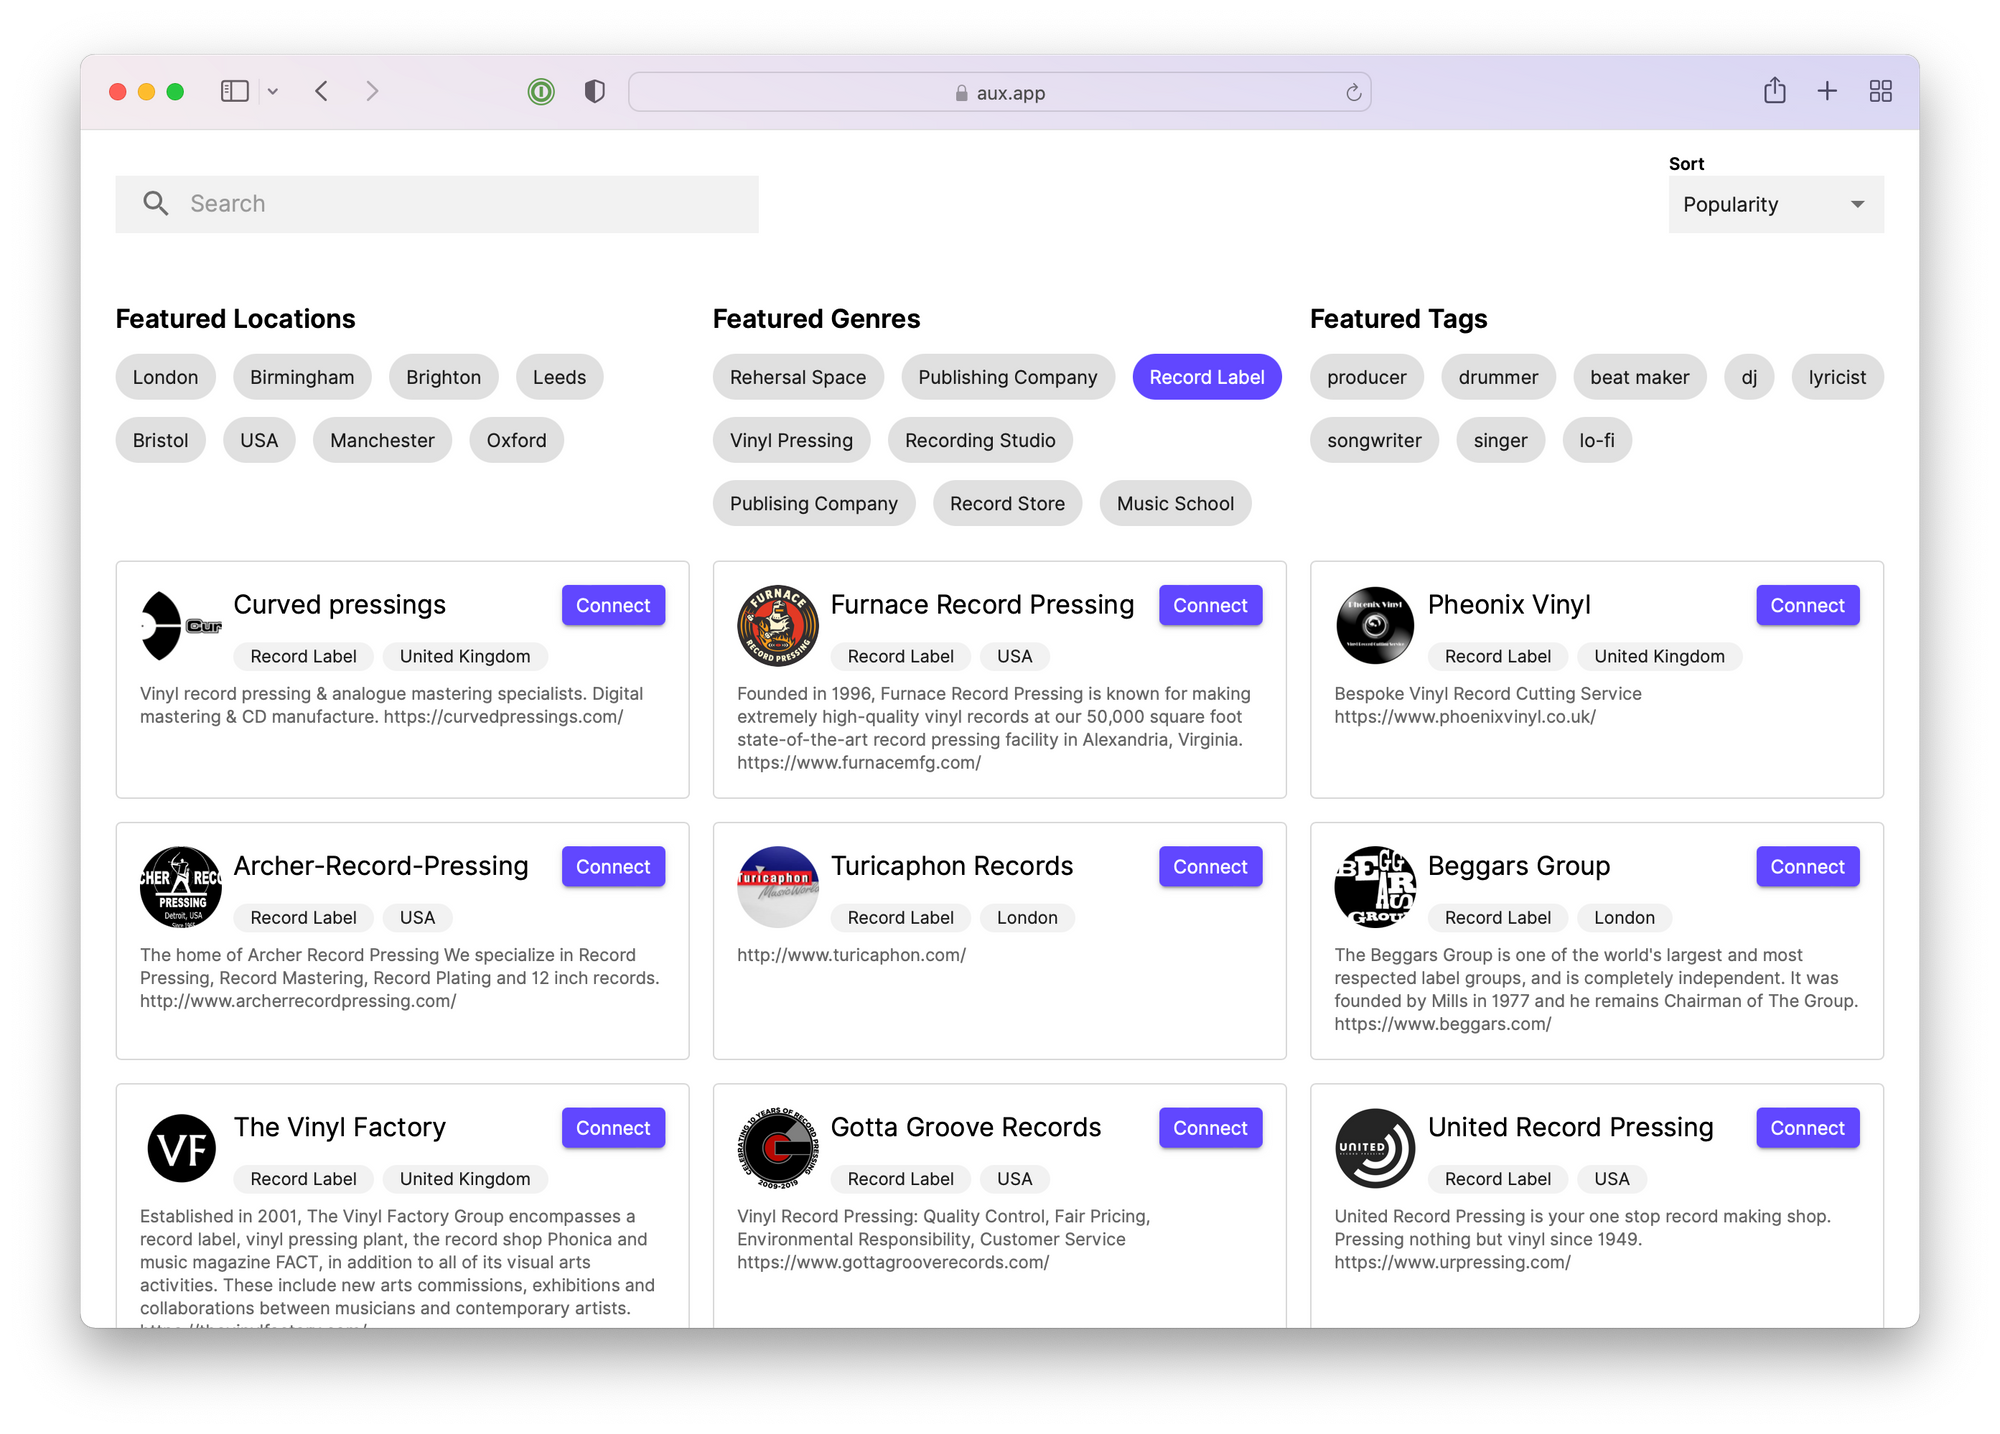This screenshot has height=1434, width=2000.
Task: Open the privacy shield icon
Action: tap(595, 92)
